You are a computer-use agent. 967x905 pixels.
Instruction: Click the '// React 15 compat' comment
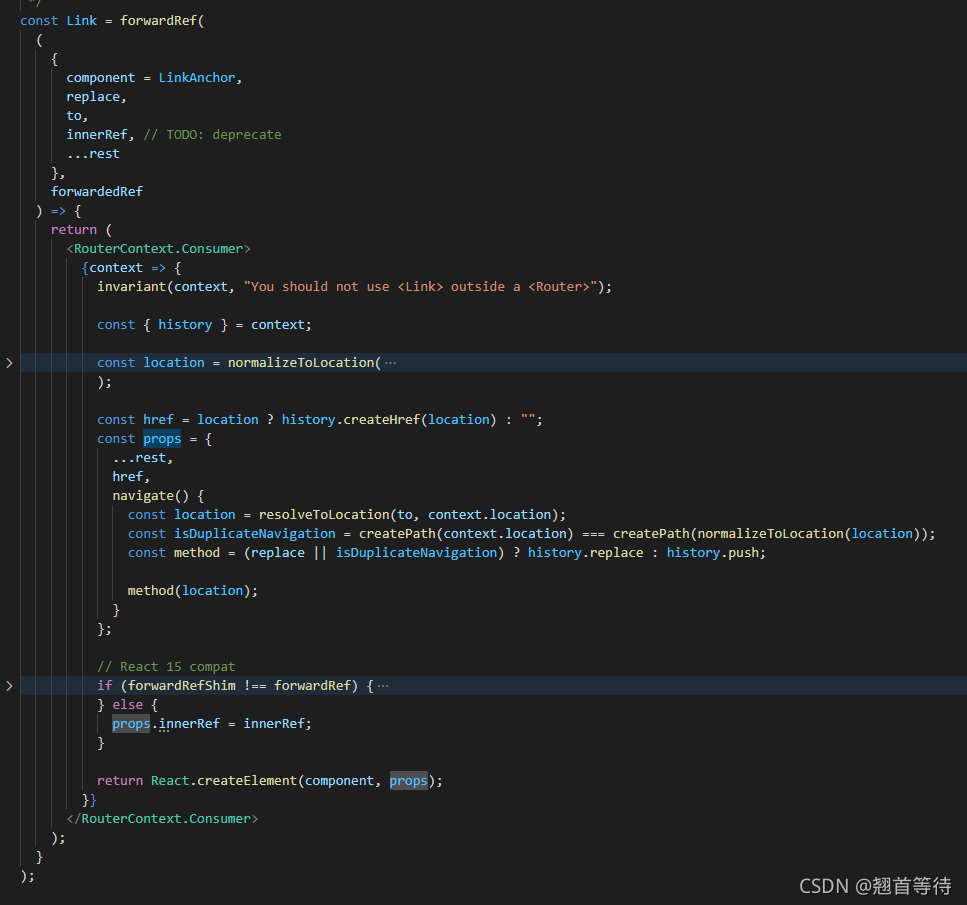(x=166, y=666)
